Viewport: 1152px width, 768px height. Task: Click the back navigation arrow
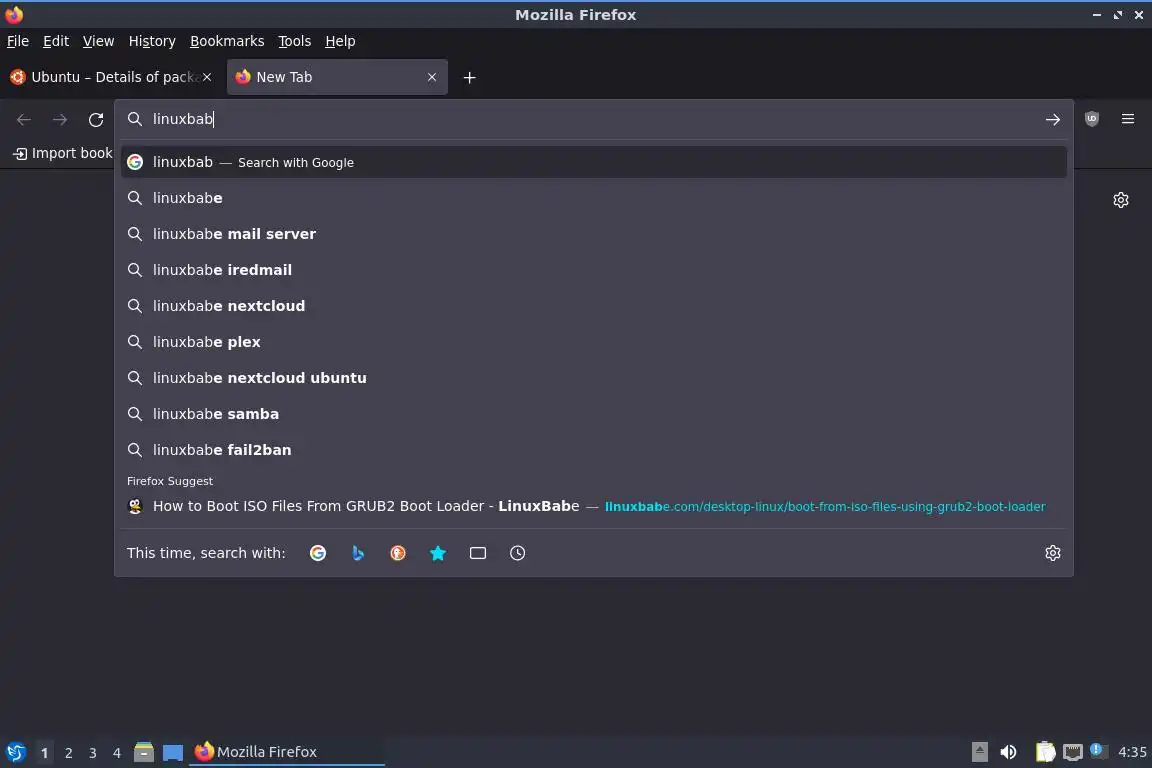point(24,119)
